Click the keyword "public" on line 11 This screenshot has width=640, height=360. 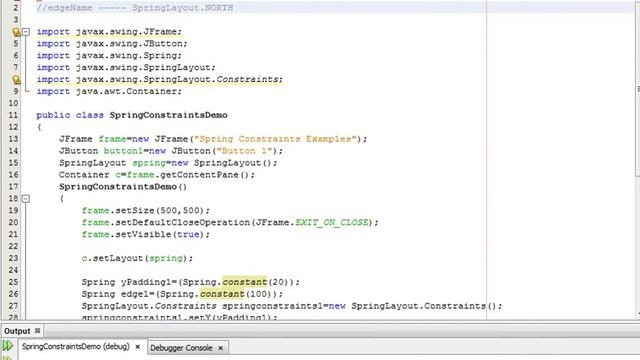tap(53, 115)
